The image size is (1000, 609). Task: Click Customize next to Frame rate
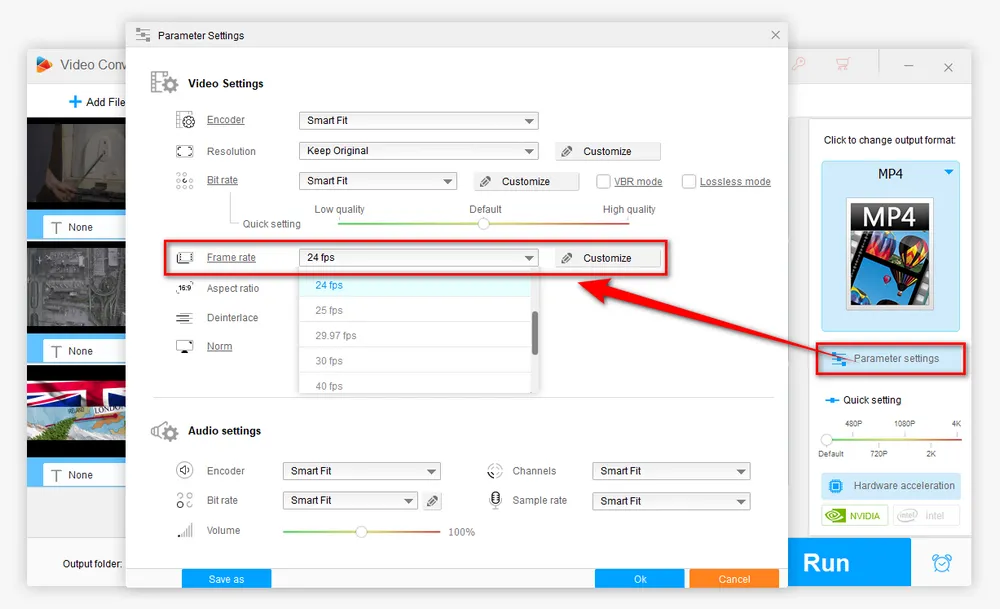point(608,258)
